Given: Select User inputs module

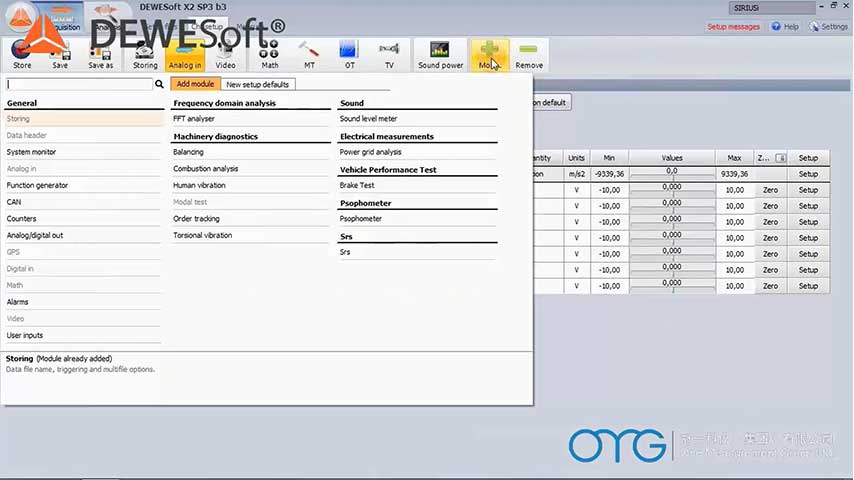Looking at the screenshot, I should pos(83,335).
